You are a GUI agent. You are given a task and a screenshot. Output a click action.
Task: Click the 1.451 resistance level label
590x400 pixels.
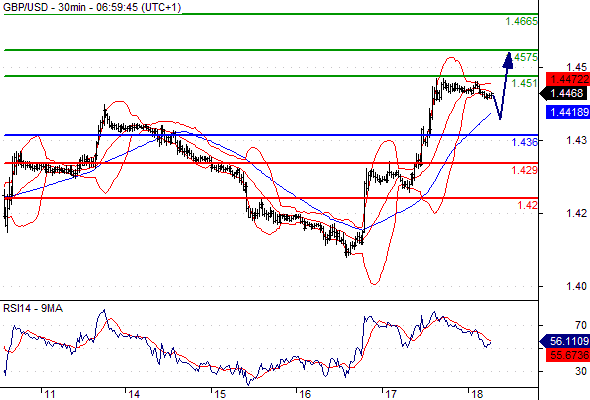pyautogui.click(x=524, y=83)
